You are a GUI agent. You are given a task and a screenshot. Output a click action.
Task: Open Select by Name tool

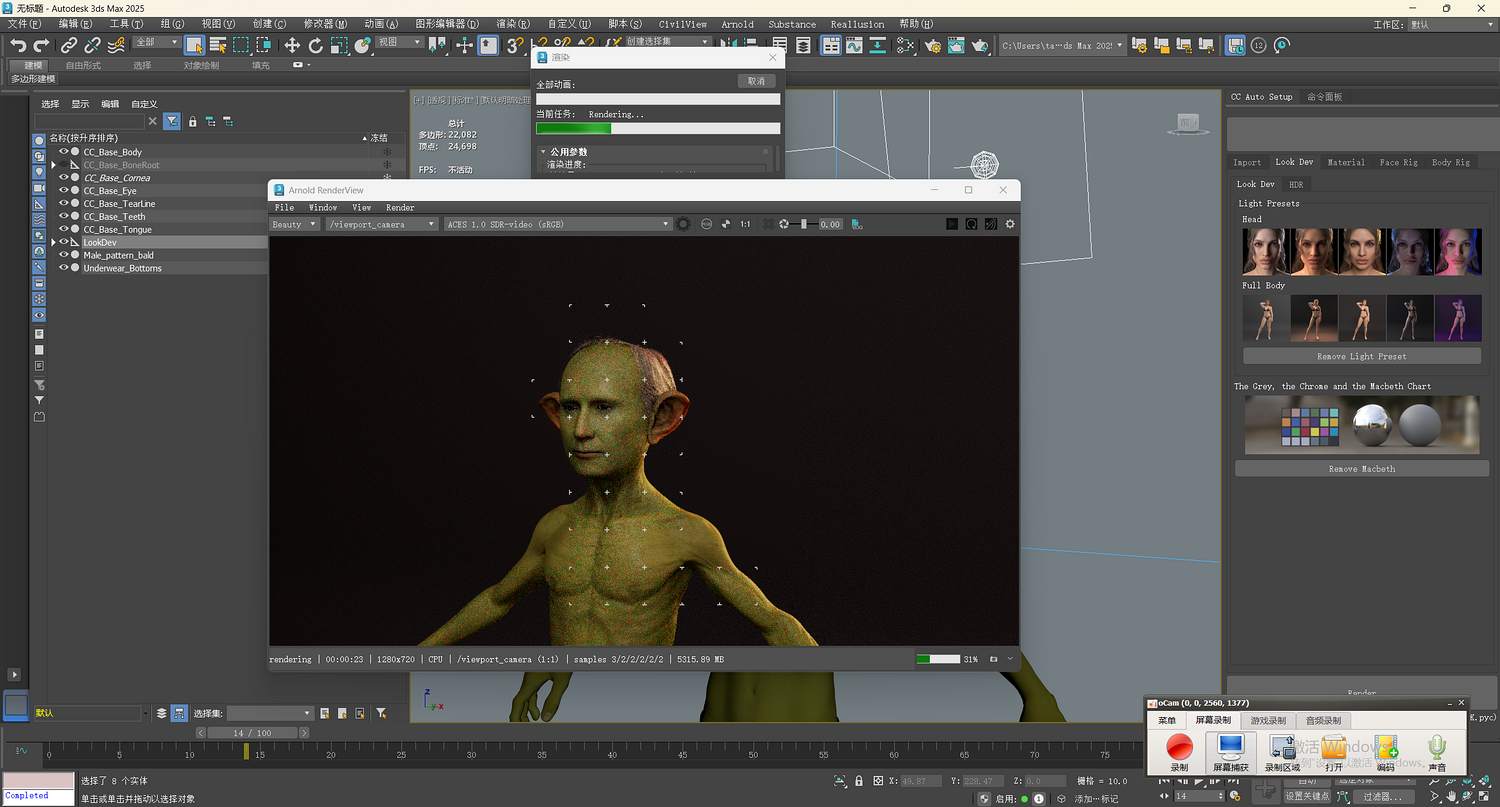(218, 45)
